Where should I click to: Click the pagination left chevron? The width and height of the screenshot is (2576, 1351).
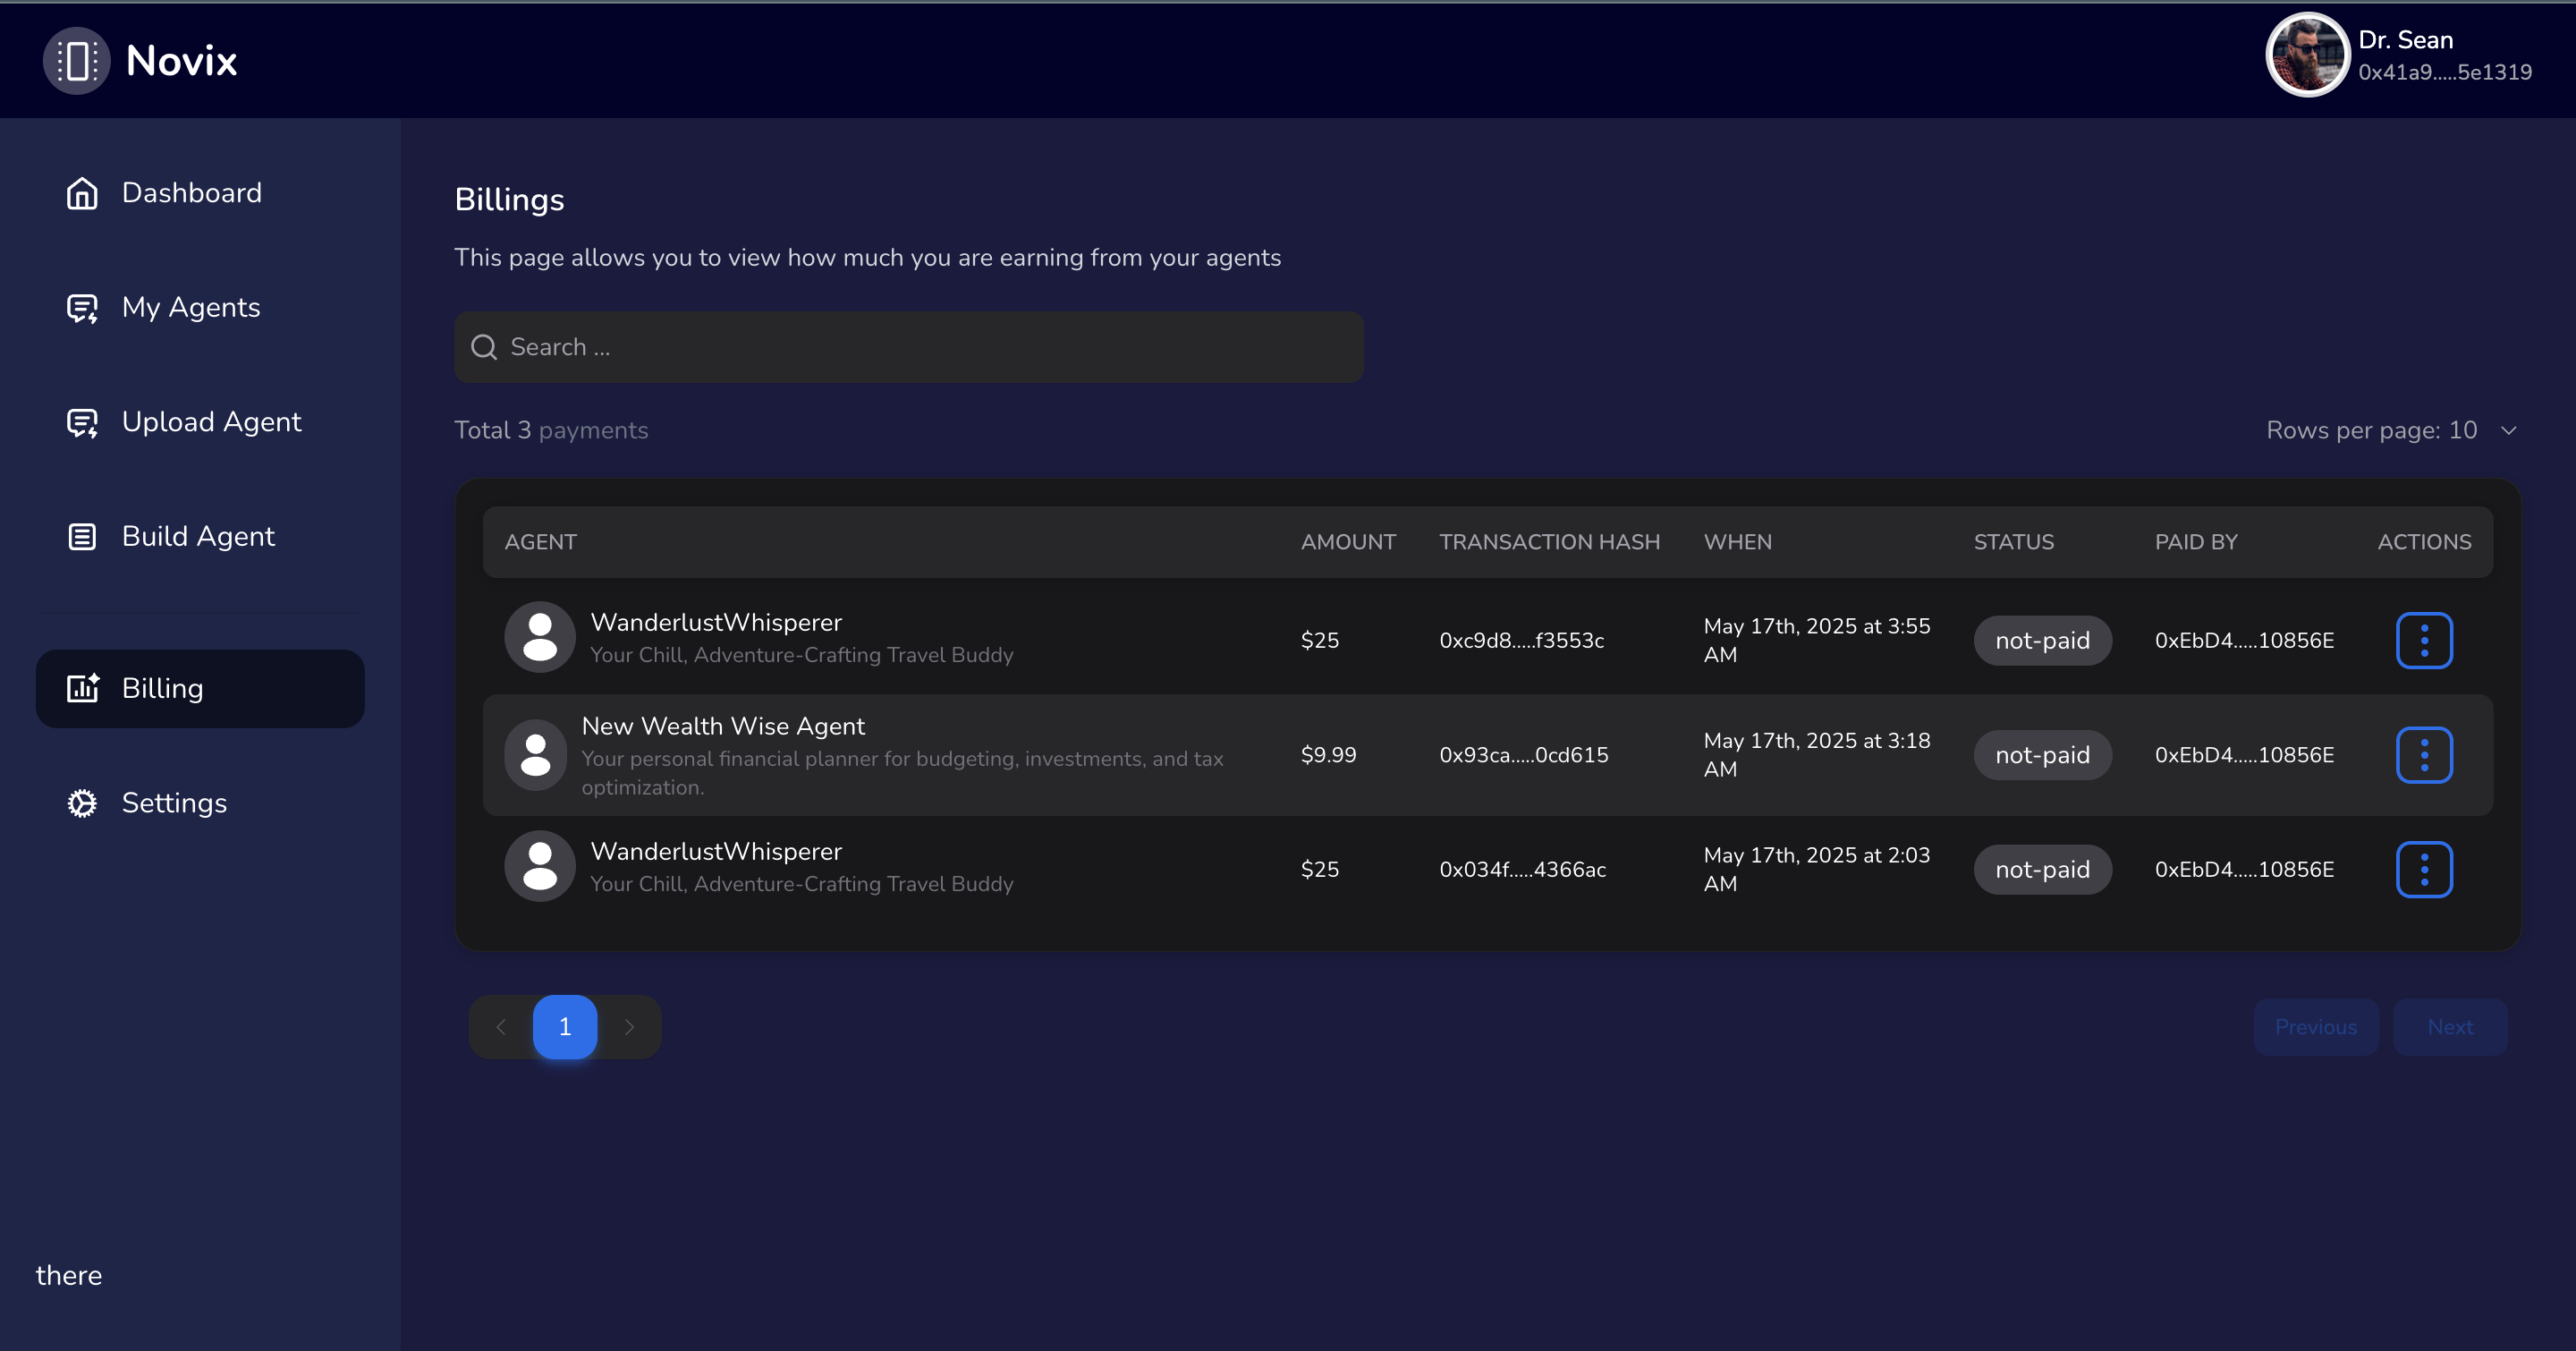[x=501, y=1027]
